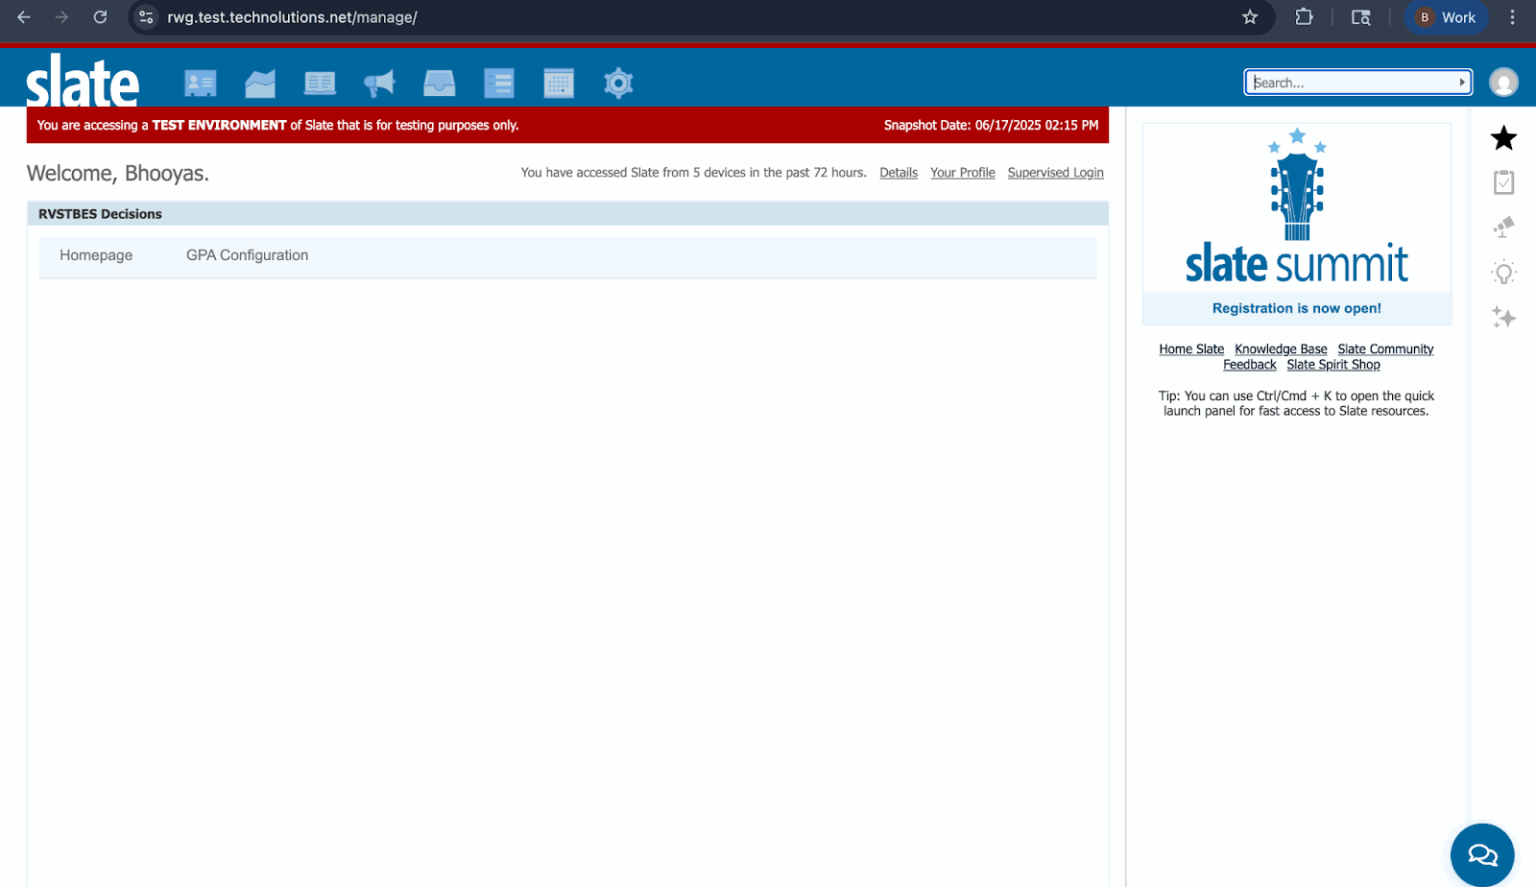
Task: Click the sparkles icon in the sidebar
Action: click(1503, 318)
